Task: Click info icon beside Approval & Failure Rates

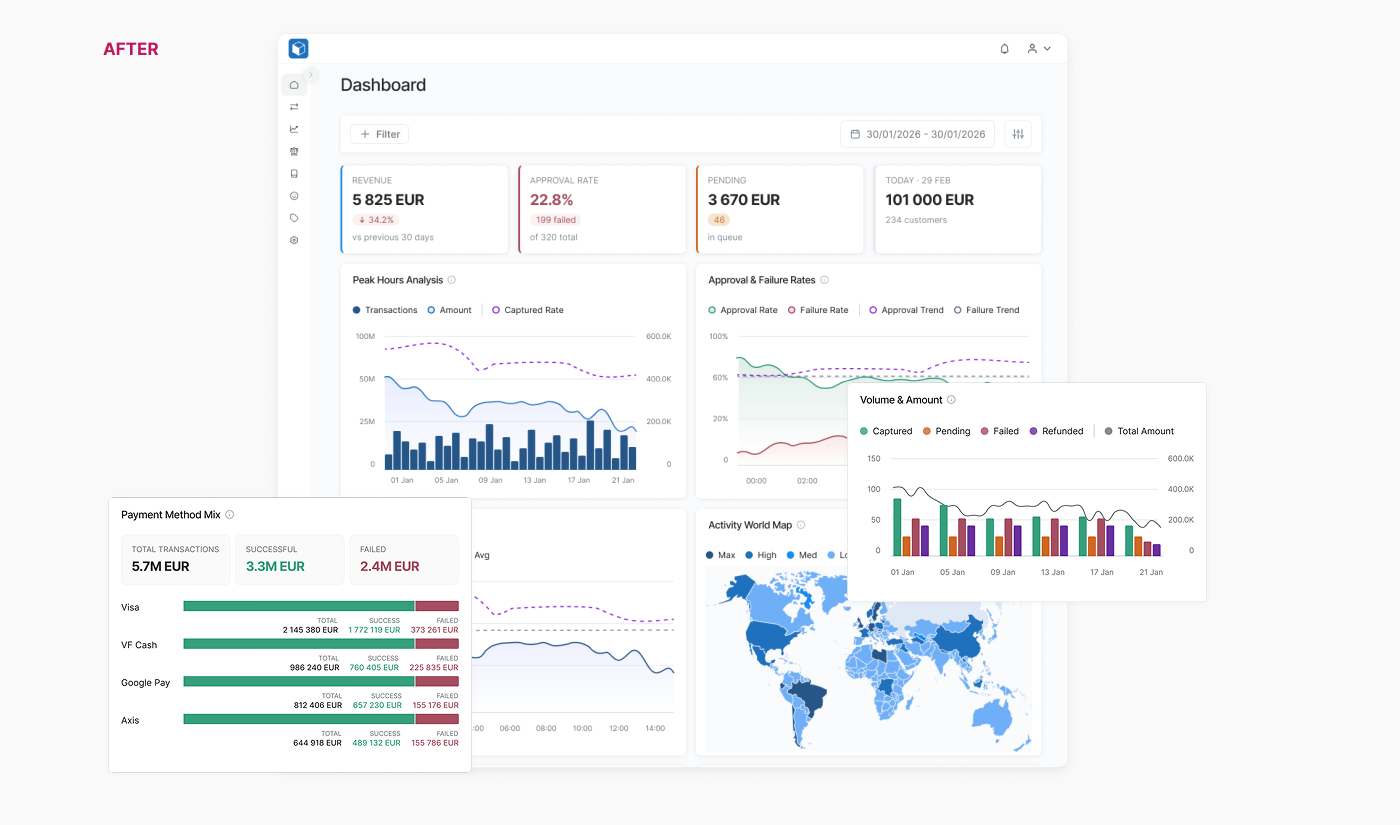Action: point(824,280)
